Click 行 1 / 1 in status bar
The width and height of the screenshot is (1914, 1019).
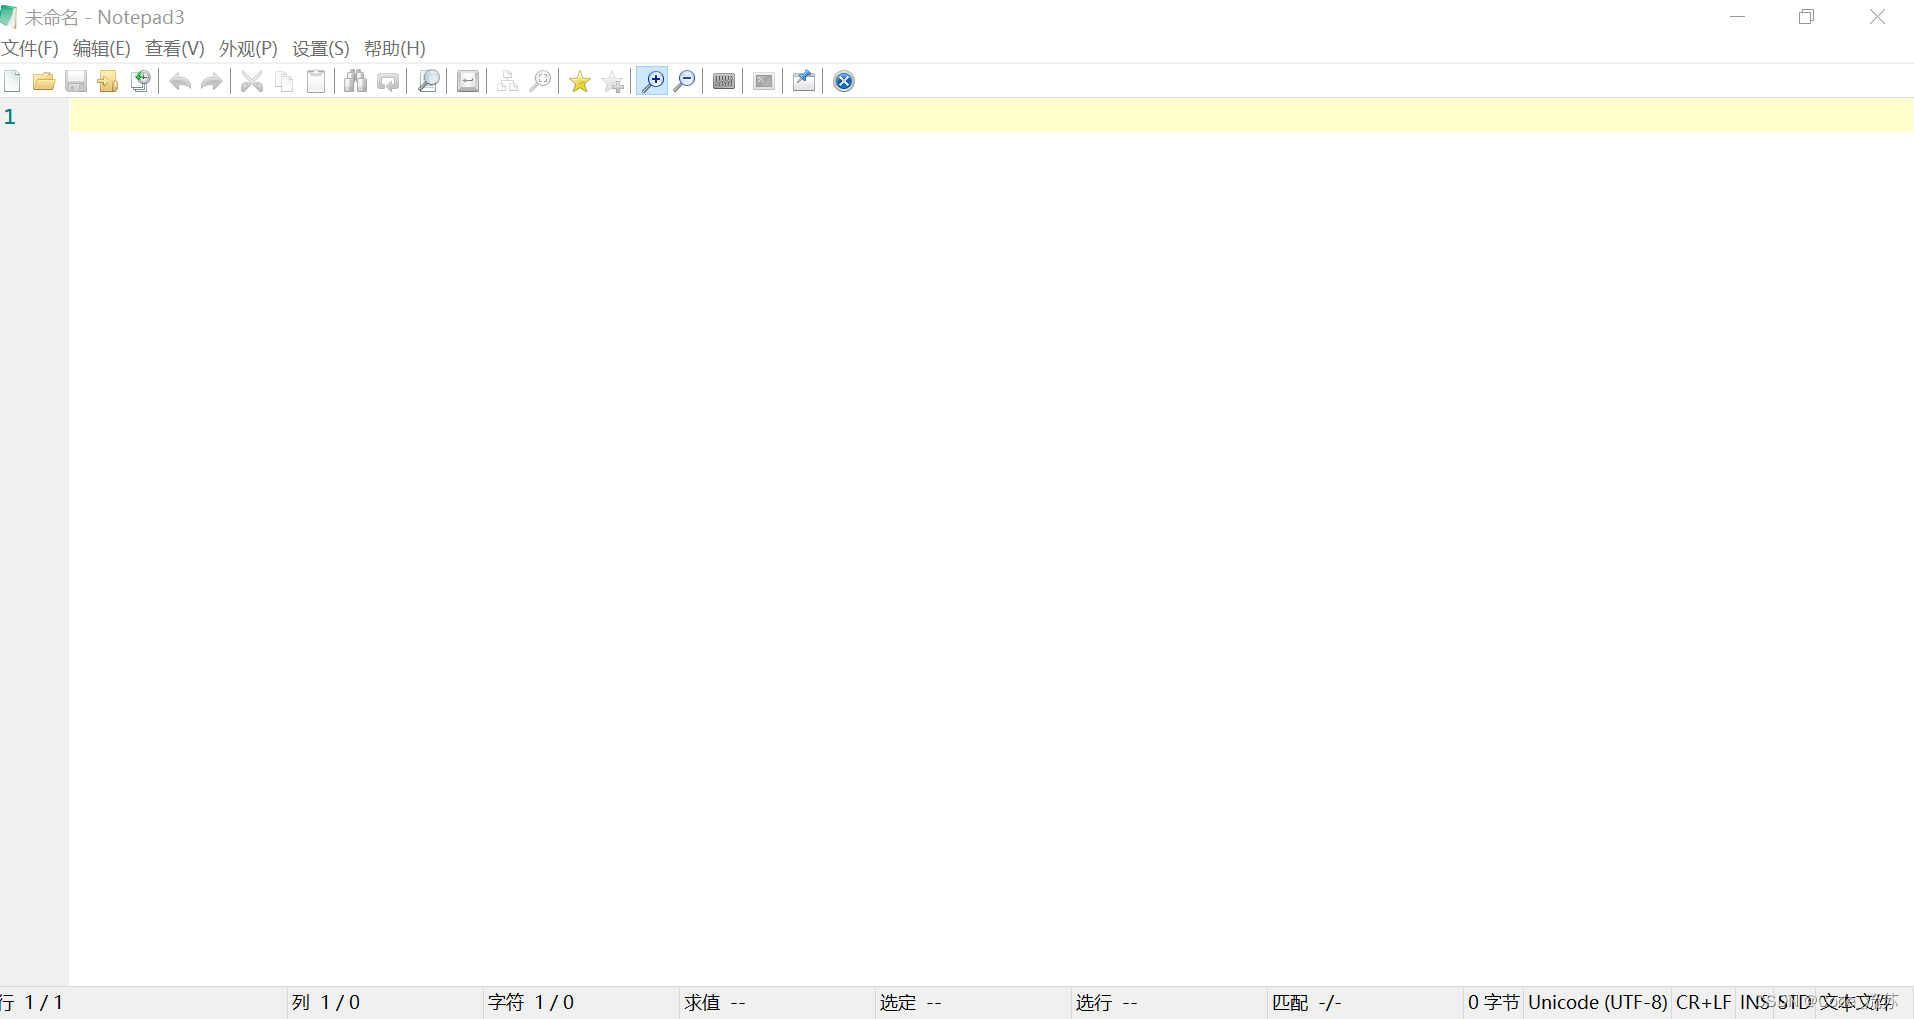point(32,1002)
